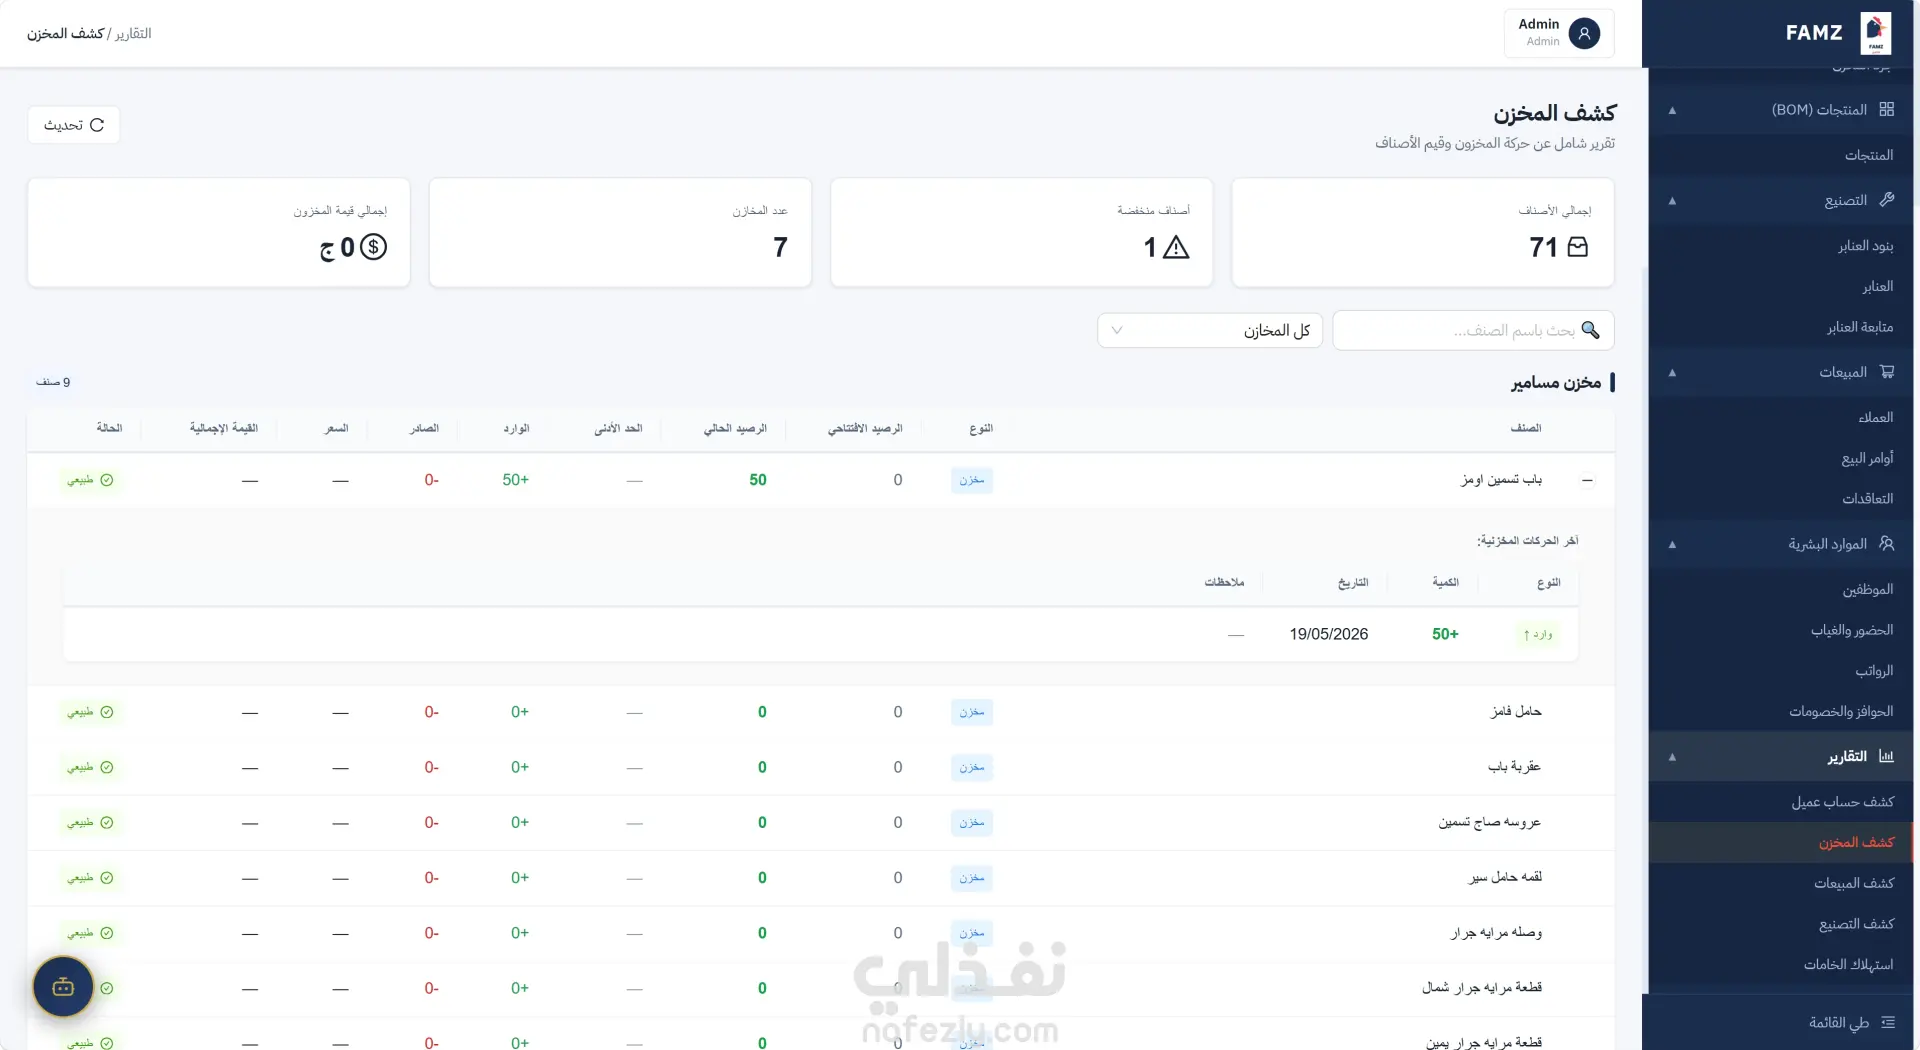Collapse the المبيعات sidebar section arrow
The width and height of the screenshot is (1920, 1050).
click(x=1672, y=373)
